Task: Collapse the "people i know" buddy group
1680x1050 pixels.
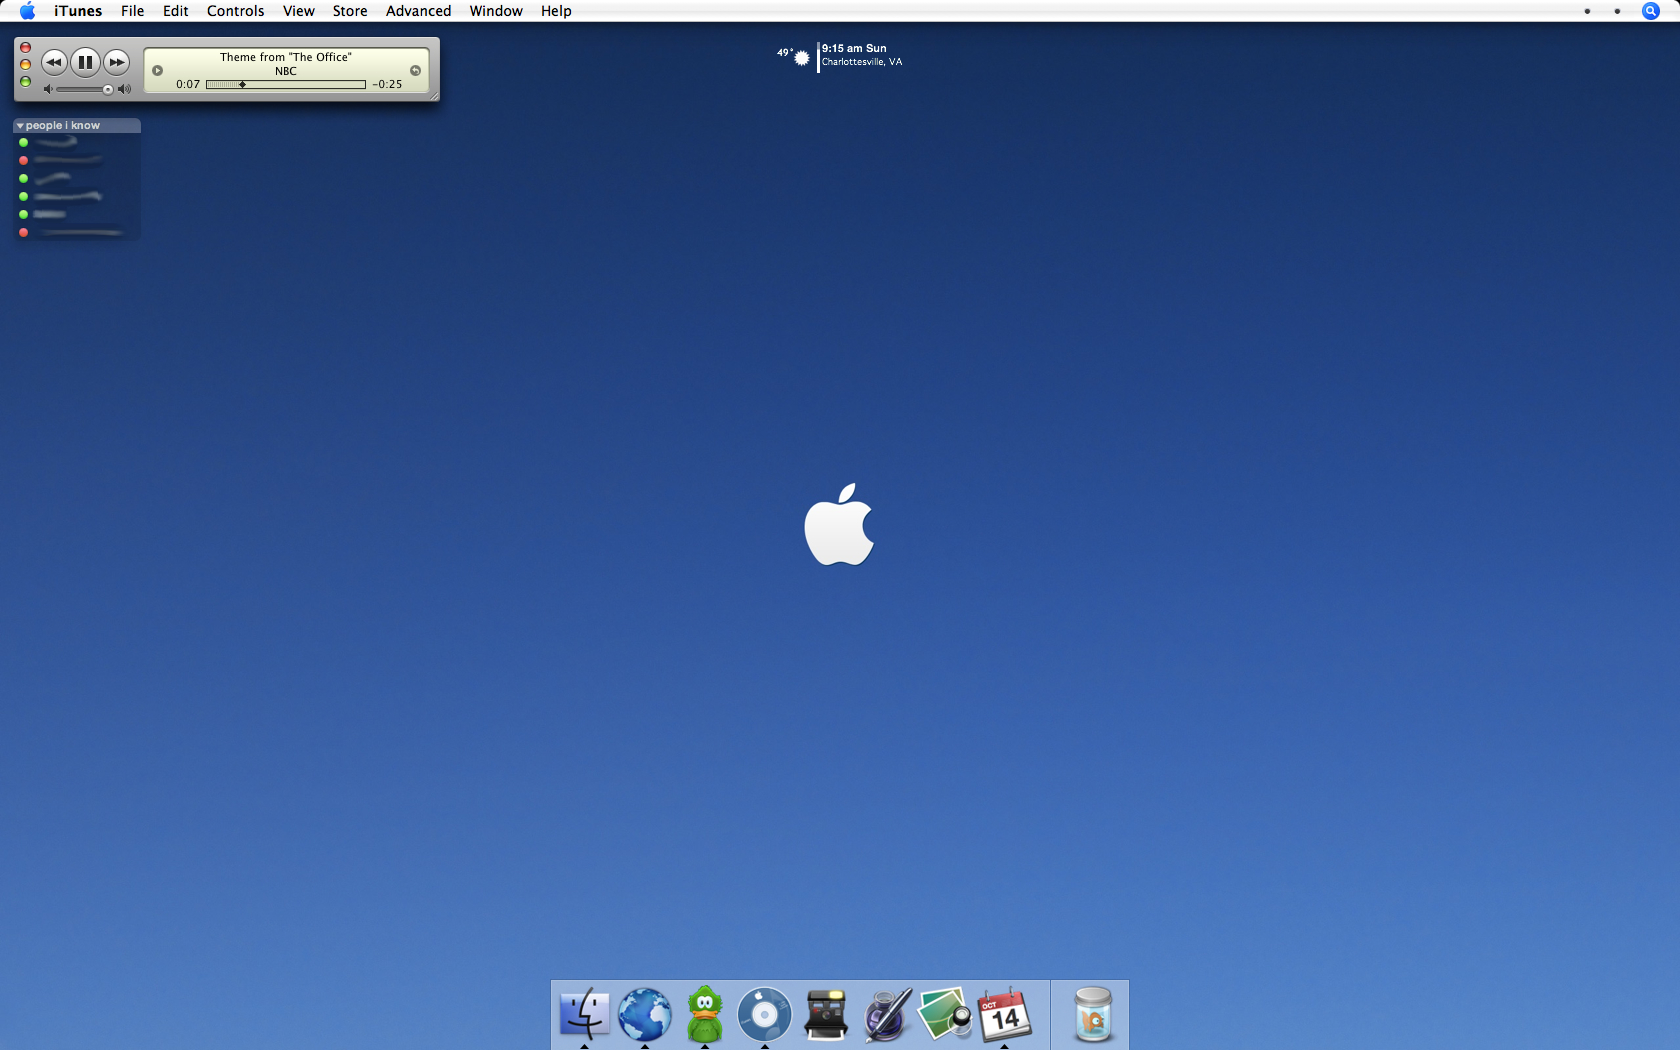Action: [x=20, y=126]
